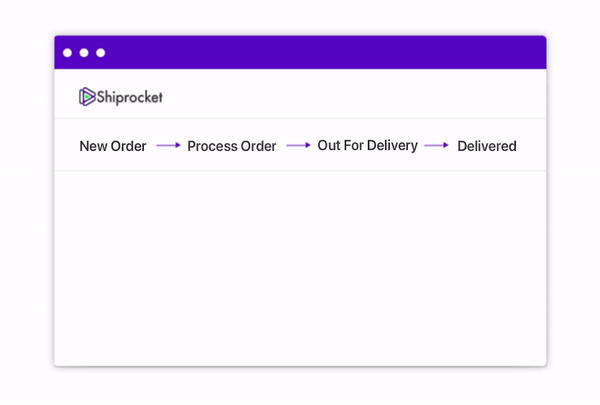Switch to the Out For Delivery stage
Viewport: 600px width, 405px height.
(368, 146)
